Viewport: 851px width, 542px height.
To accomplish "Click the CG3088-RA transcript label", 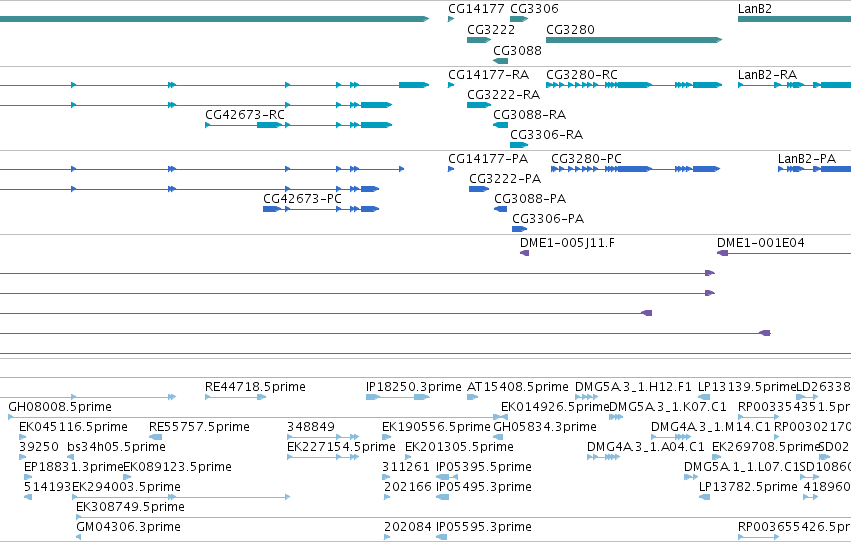I will pyautogui.click(x=530, y=114).
